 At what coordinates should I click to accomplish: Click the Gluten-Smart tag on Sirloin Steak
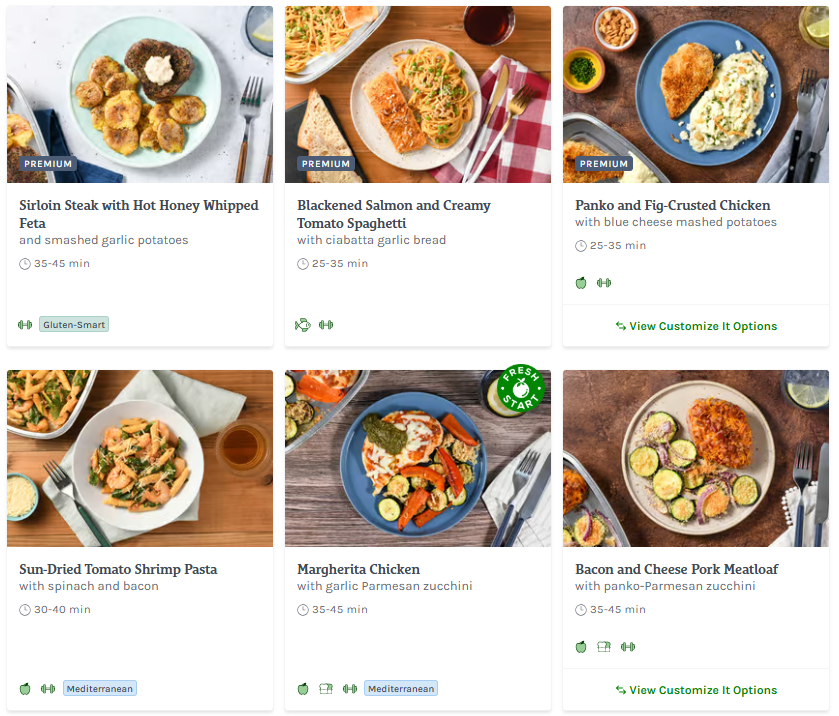click(x=74, y=325)
